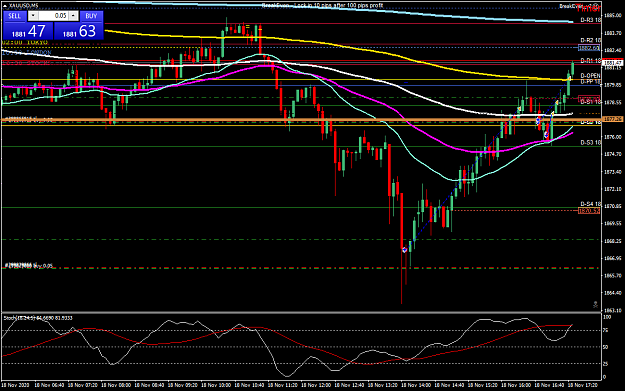Click the buy 0.05 order line label
The image size is (625, 391).
[29, 265]
